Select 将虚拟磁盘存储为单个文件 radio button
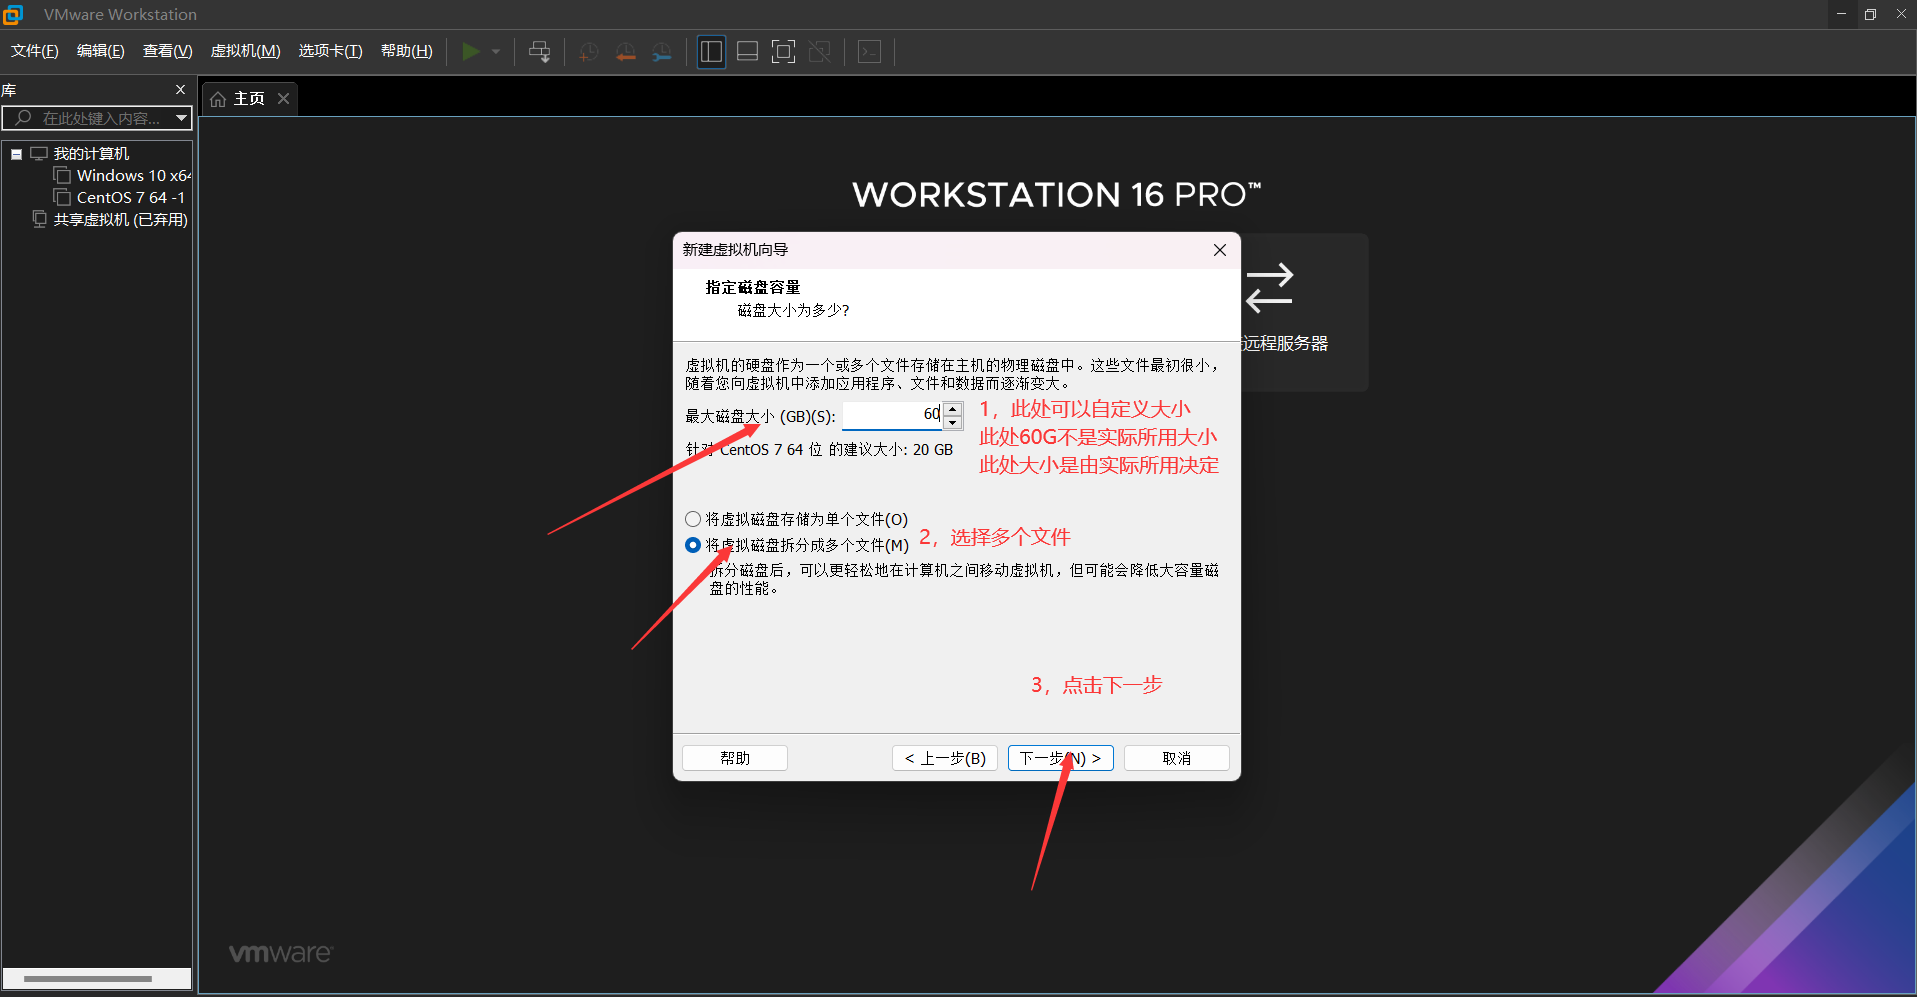The height and width of the screenshot is (997, 1917). pyautogui.click(x=693, y=519)
